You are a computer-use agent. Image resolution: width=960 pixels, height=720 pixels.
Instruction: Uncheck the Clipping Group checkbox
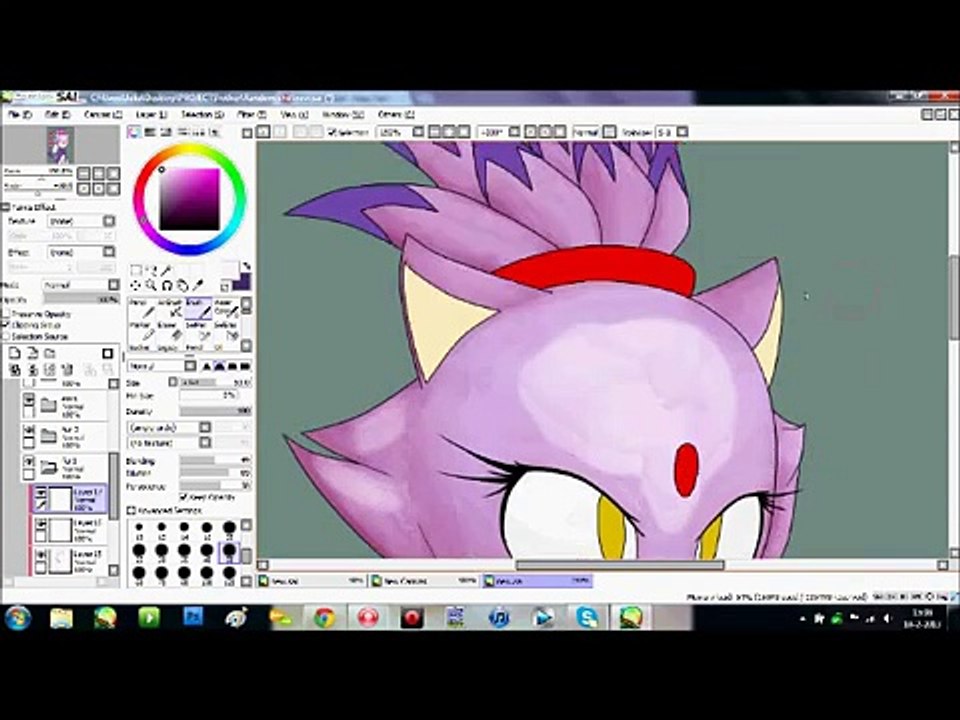tap(6, 325)
